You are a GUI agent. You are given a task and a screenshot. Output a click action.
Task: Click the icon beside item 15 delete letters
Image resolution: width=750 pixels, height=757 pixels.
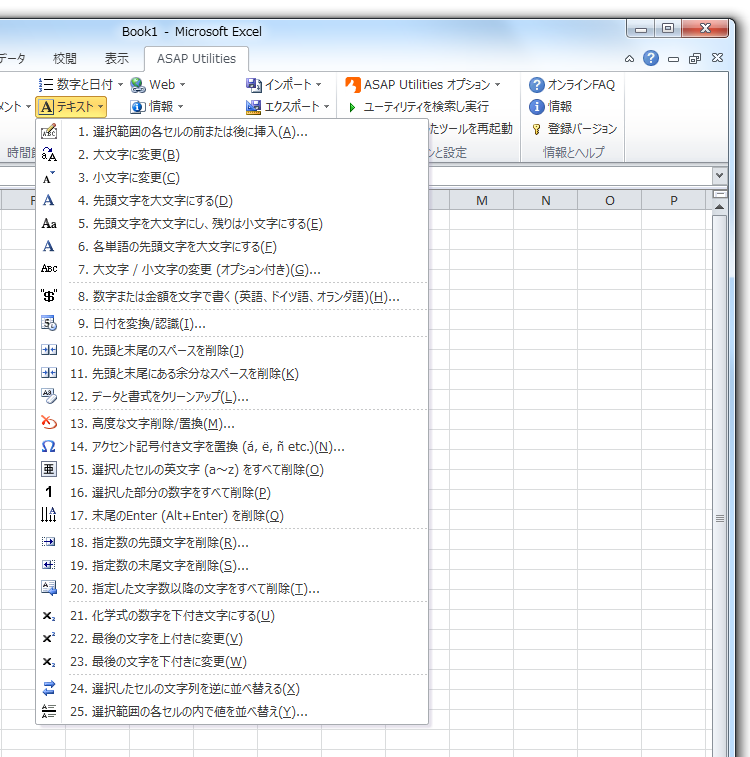[x=49, y=469]
